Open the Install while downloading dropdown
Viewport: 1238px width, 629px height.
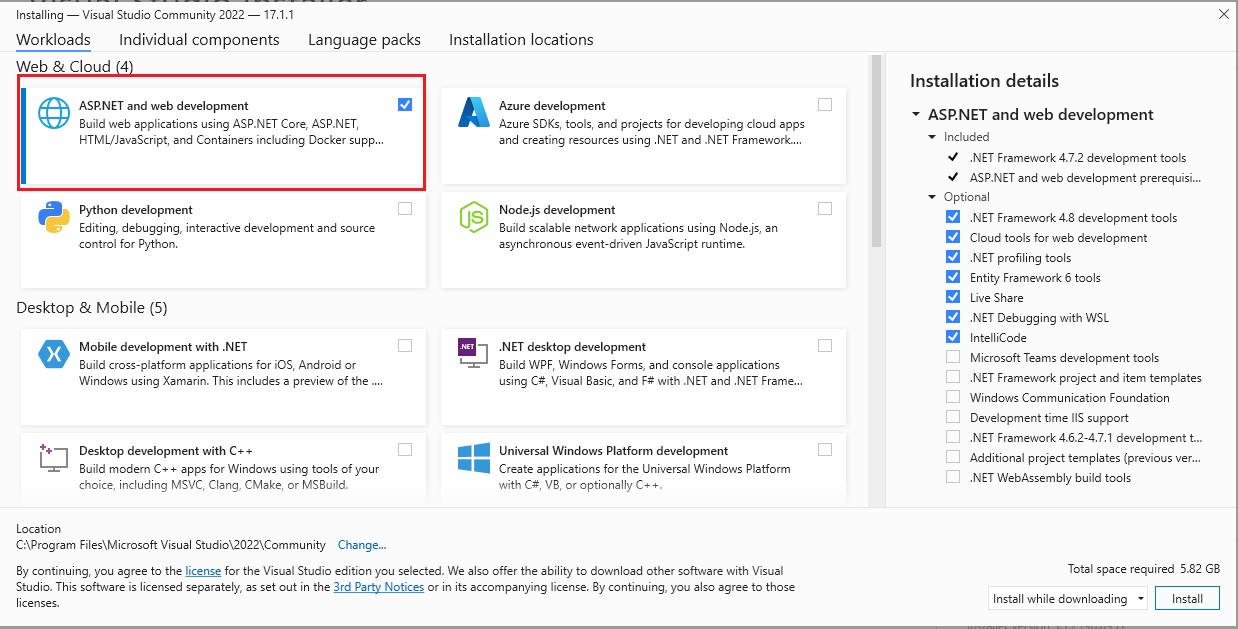pyautogui.click(x=1067, y=598)
